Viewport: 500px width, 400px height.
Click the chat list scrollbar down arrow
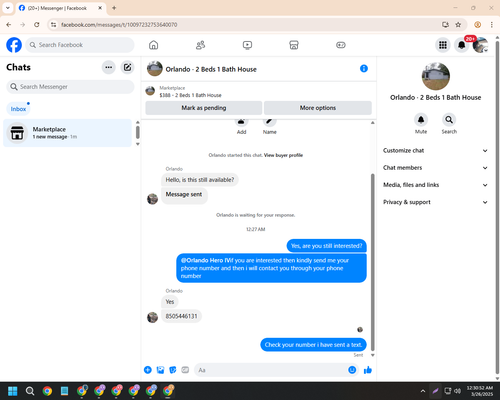pos(138,144)
